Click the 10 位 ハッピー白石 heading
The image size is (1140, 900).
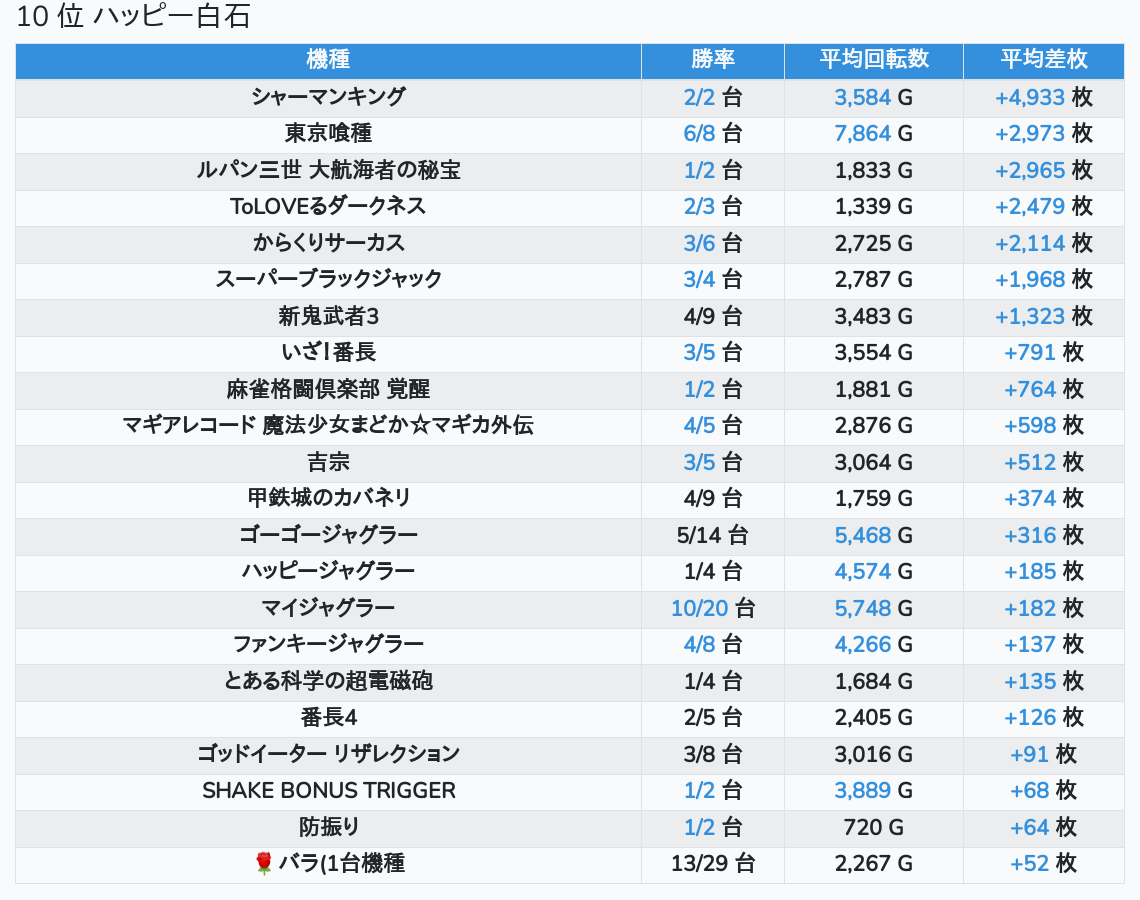coord(133,17)
